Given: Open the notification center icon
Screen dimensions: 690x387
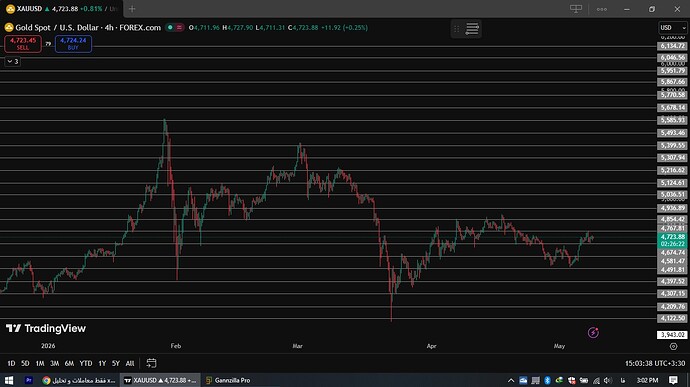Looking at the screenshot, I should pos(673,380).
